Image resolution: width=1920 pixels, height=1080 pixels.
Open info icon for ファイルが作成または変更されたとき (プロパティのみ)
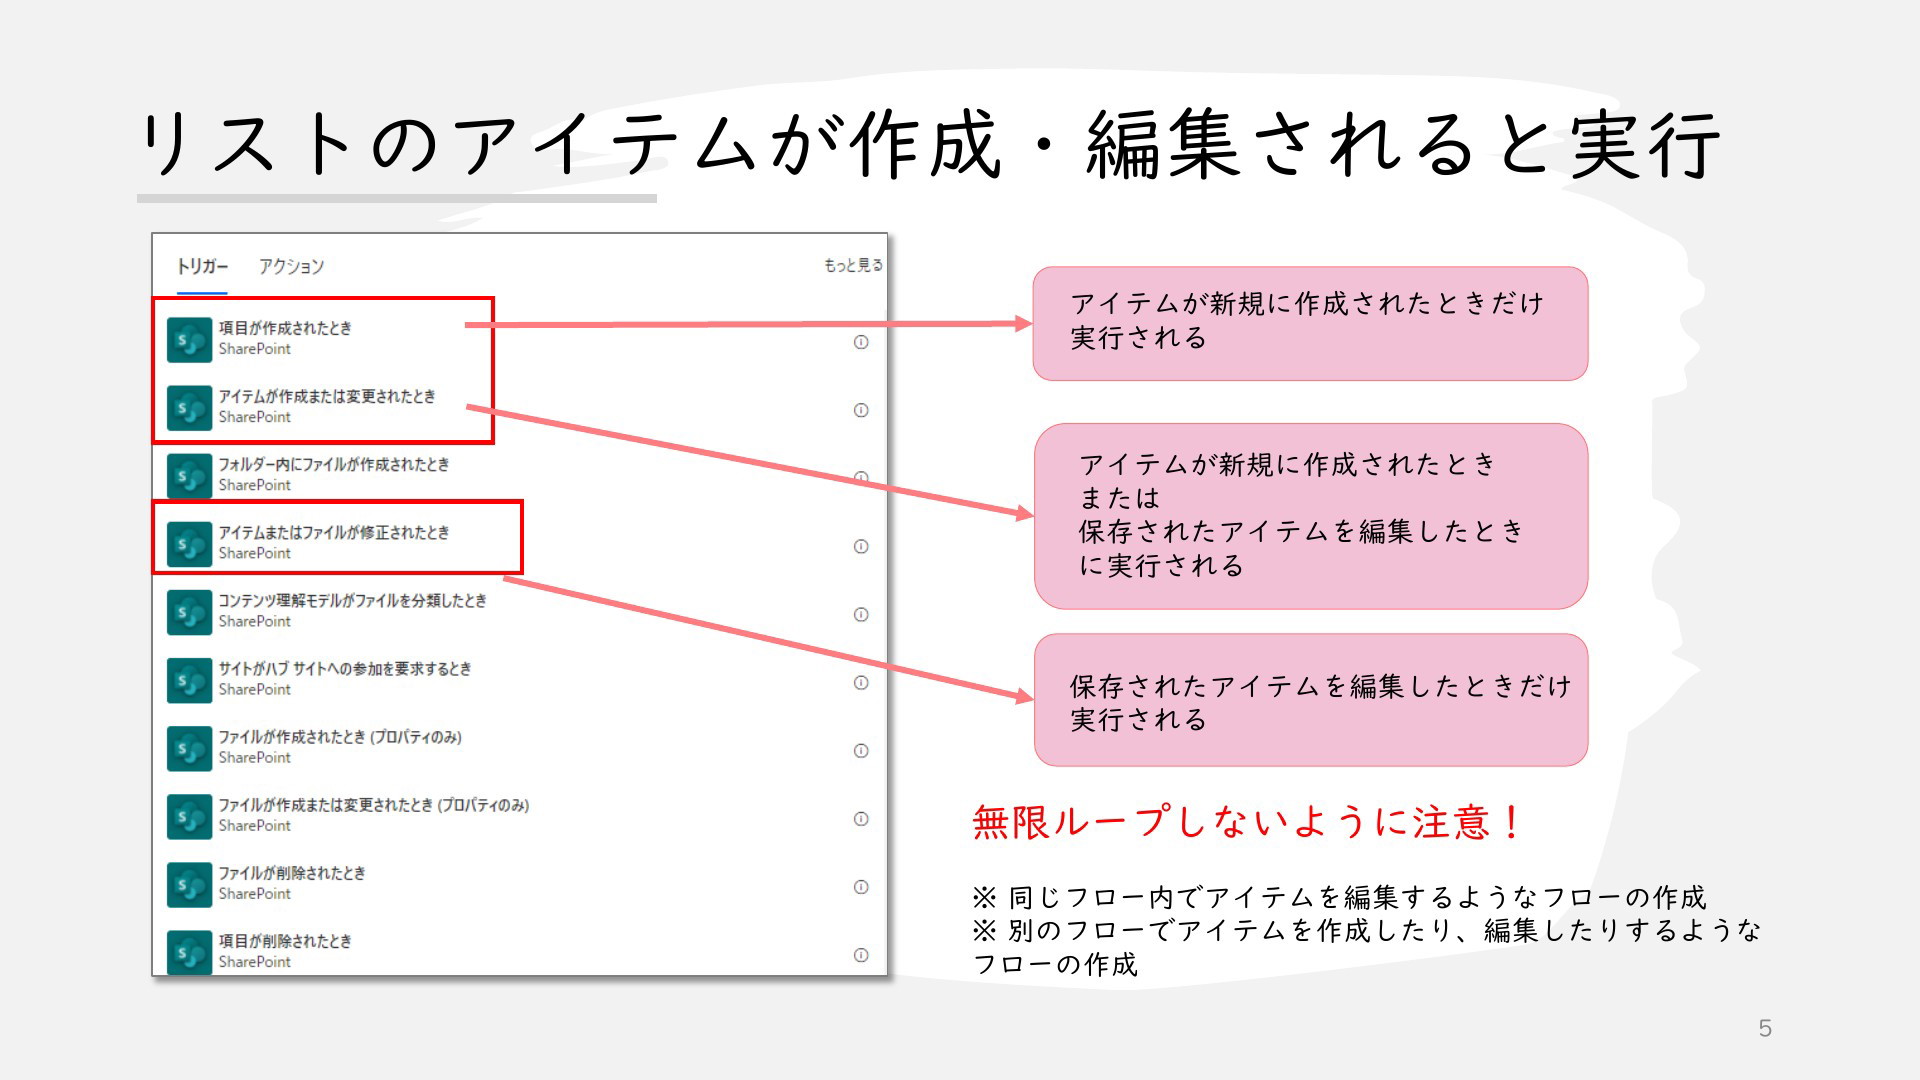coord(861,818)
